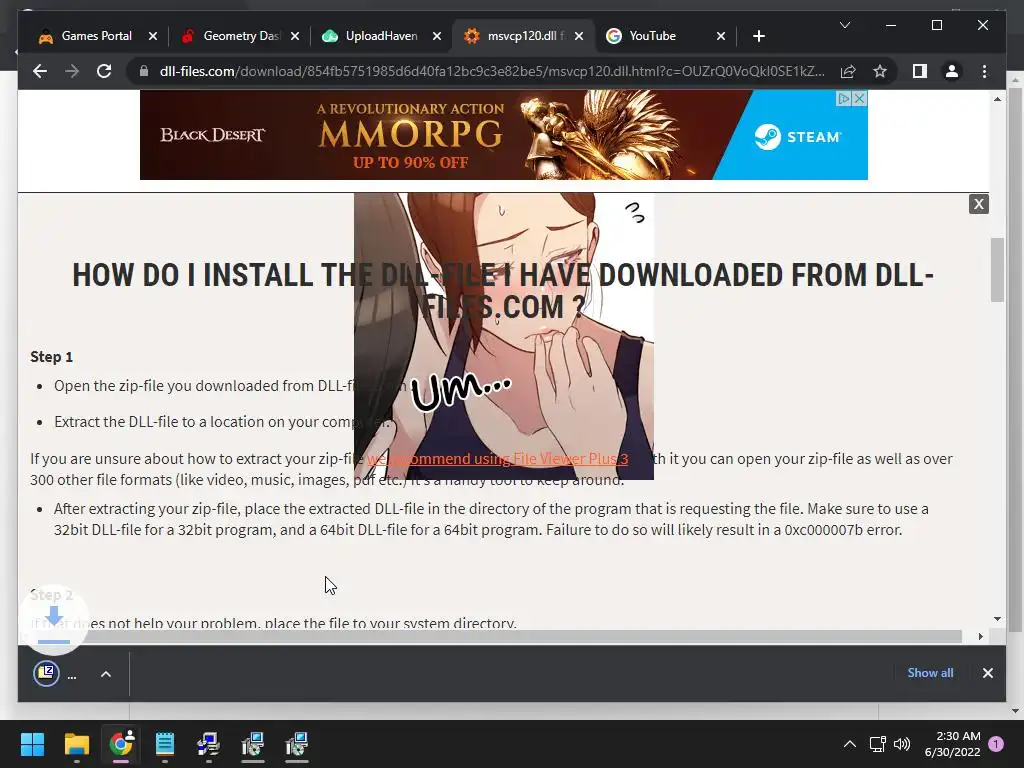The height and width of the screenshot is (768, 1024).
Task: Open a new browser tab
Action: (x=758, y=36)
